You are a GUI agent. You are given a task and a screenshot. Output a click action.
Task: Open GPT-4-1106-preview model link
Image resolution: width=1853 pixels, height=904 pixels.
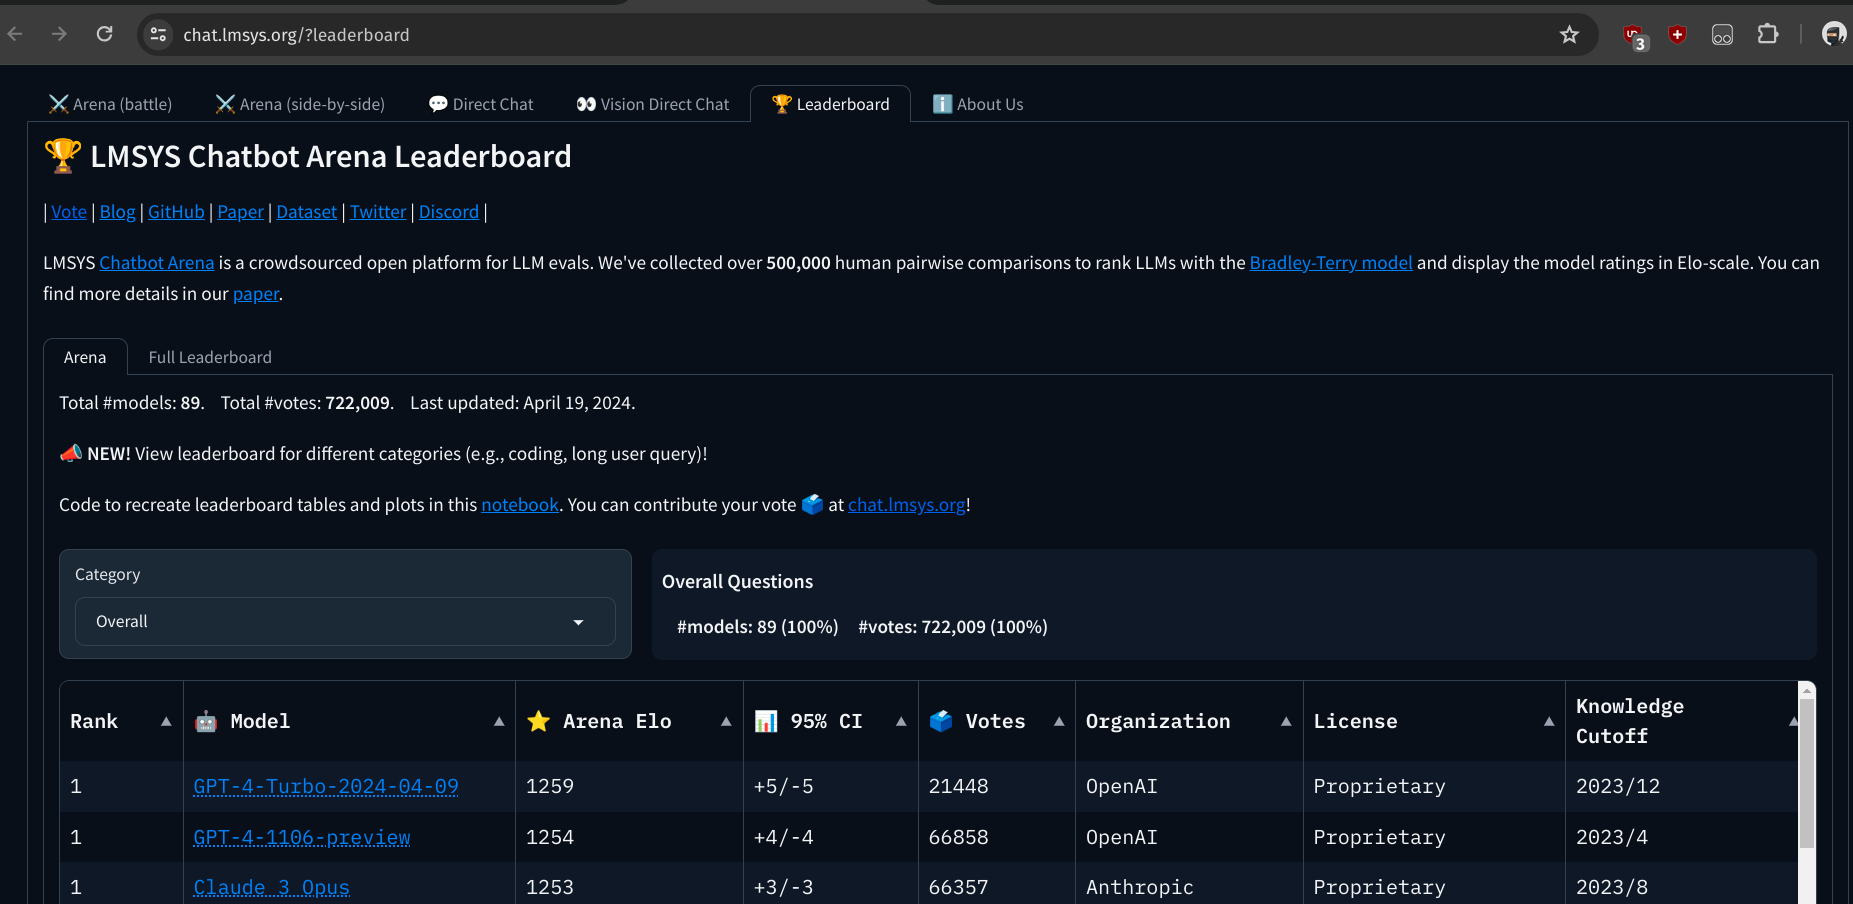[302, 837]
